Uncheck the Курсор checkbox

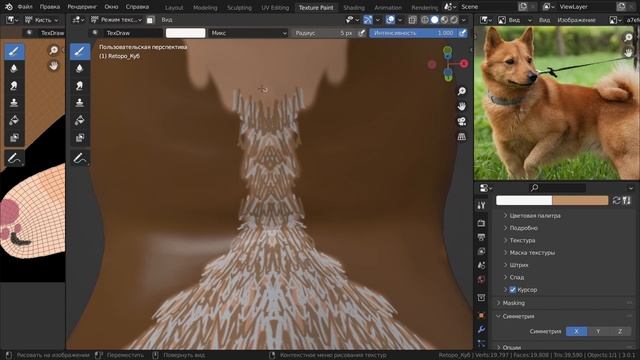[x=513, y=290]
